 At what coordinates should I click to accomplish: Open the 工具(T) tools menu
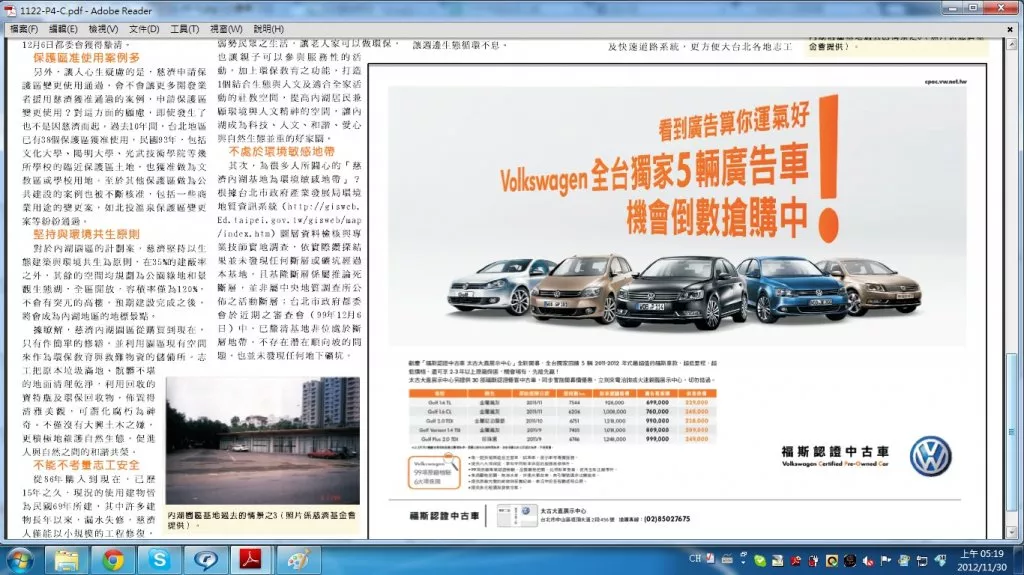pyautogui.click(x=184, y=29)
